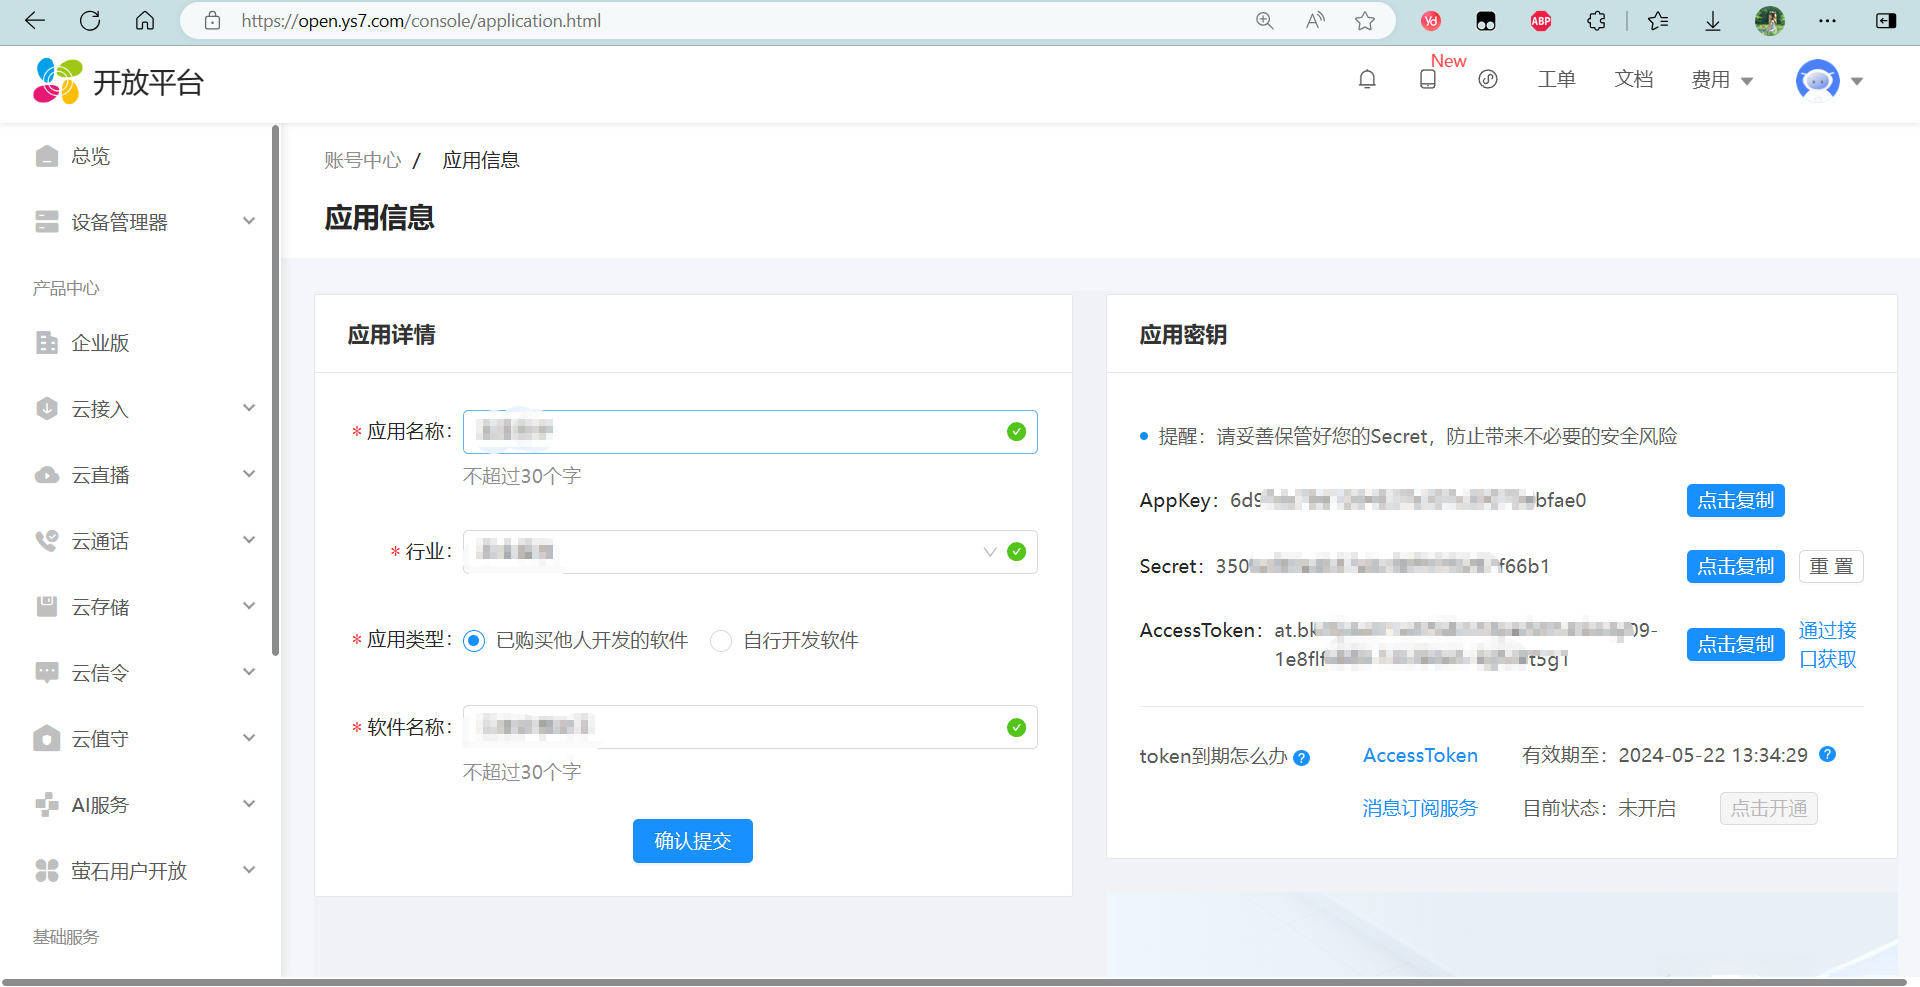Click the browser downloads icon
Image resolution: width=1920 pixels, height=987 pixels.
click(x=1713, y=20)
